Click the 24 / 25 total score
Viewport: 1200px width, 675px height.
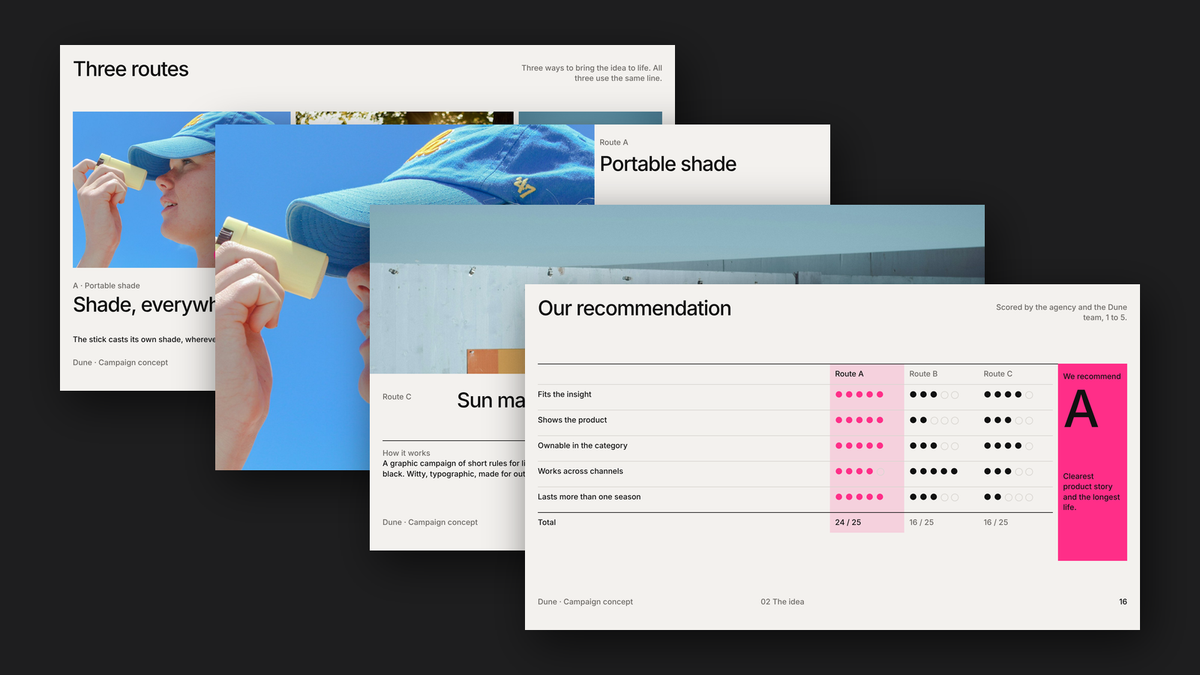(x=848, y=522)
